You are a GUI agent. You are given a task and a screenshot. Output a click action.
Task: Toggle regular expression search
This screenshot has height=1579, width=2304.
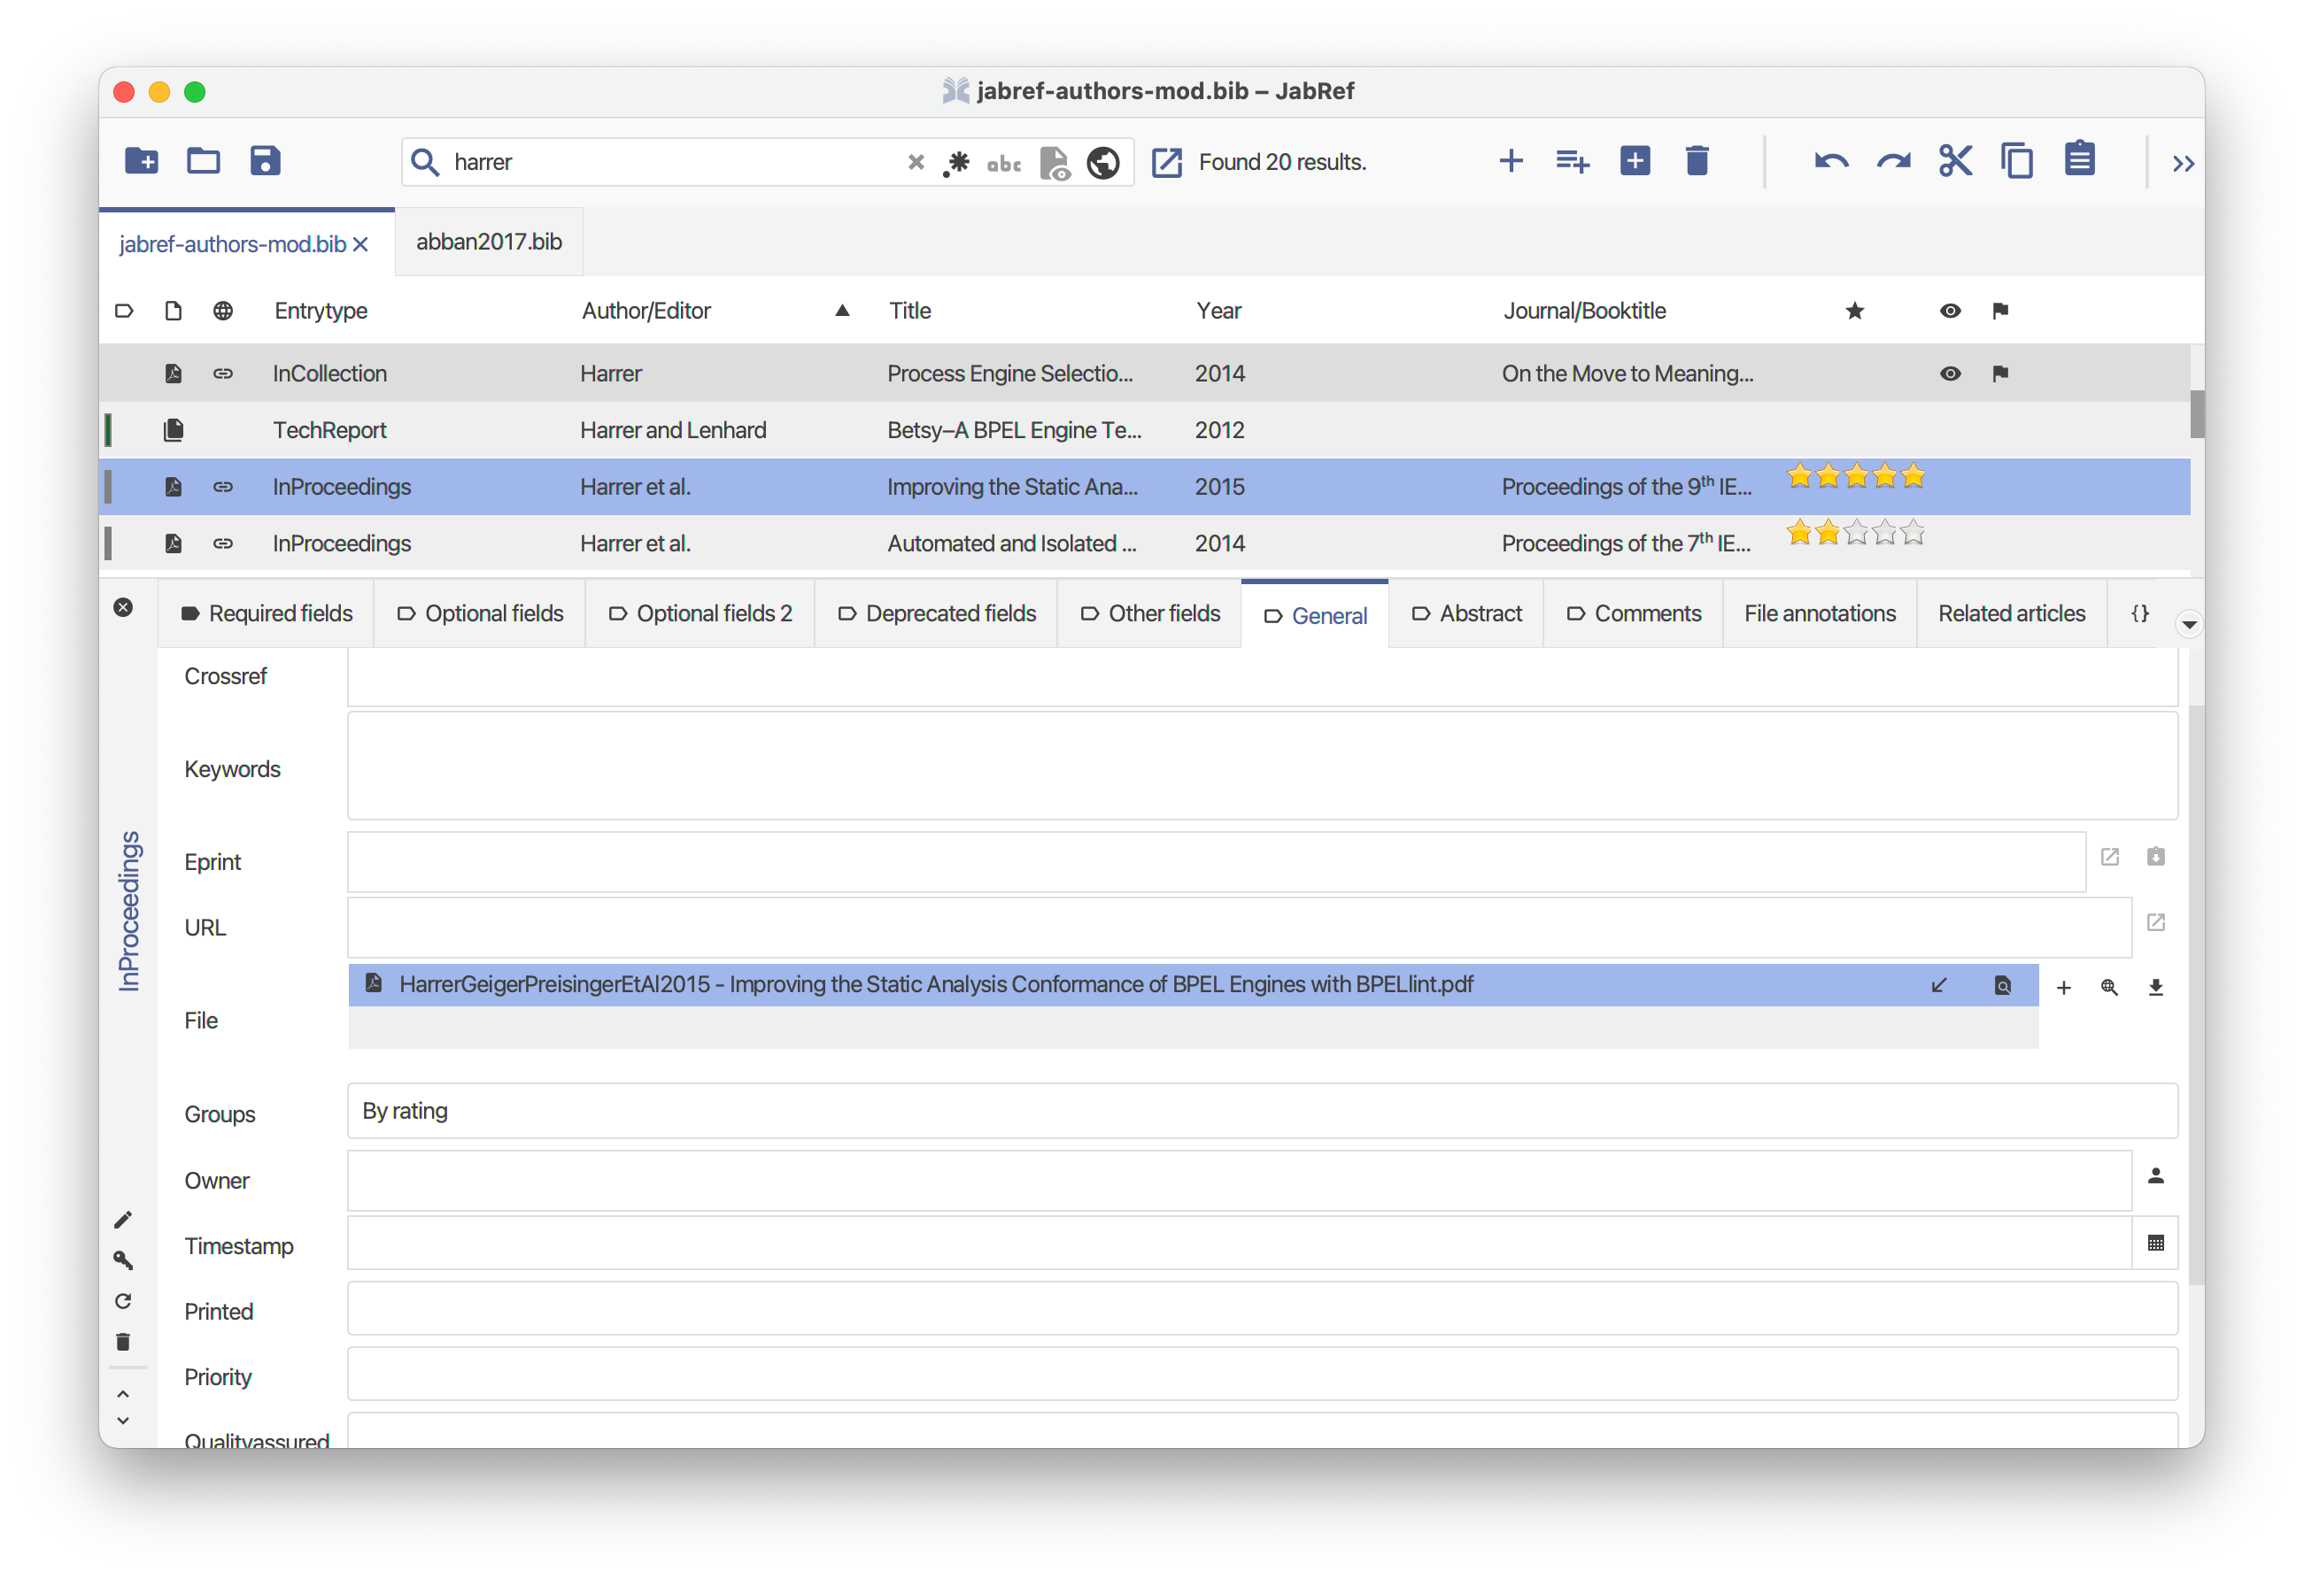[957, 162]
